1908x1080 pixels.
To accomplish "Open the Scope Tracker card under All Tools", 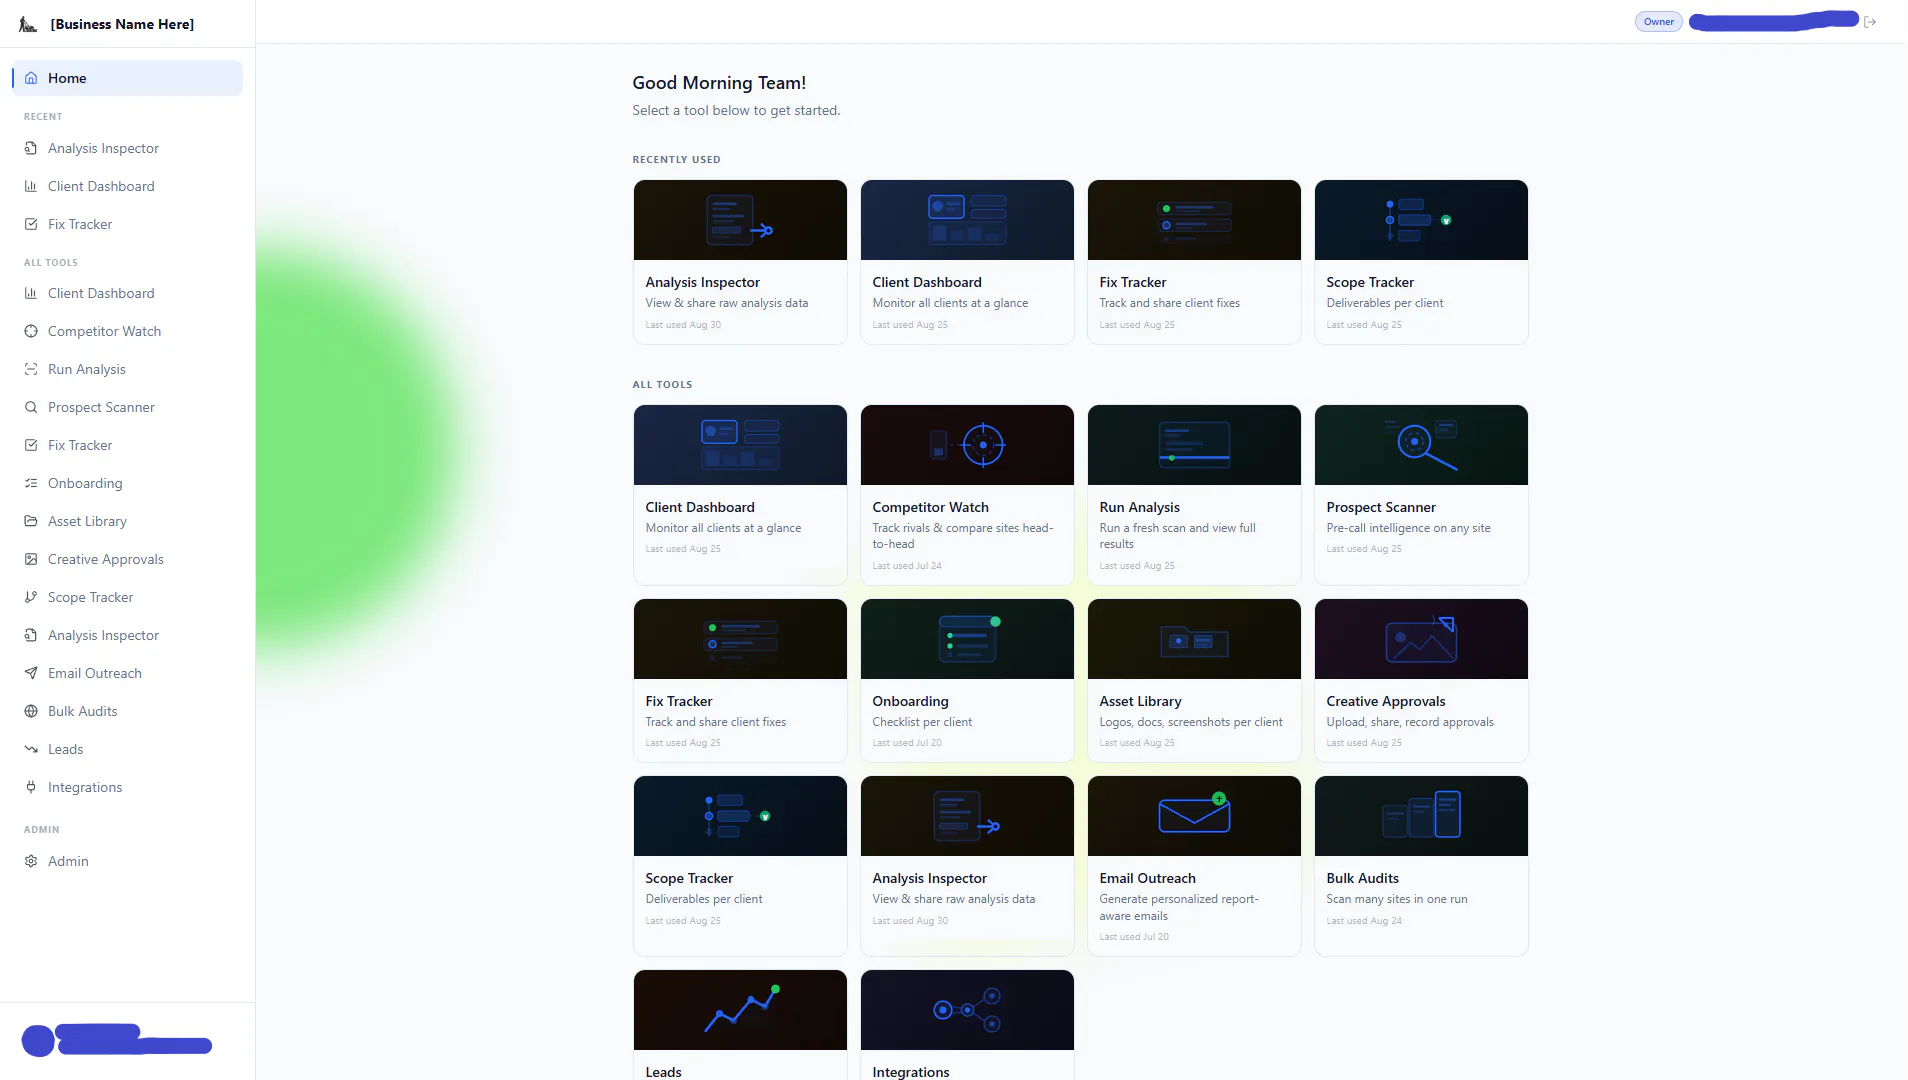I will [740, 866].
